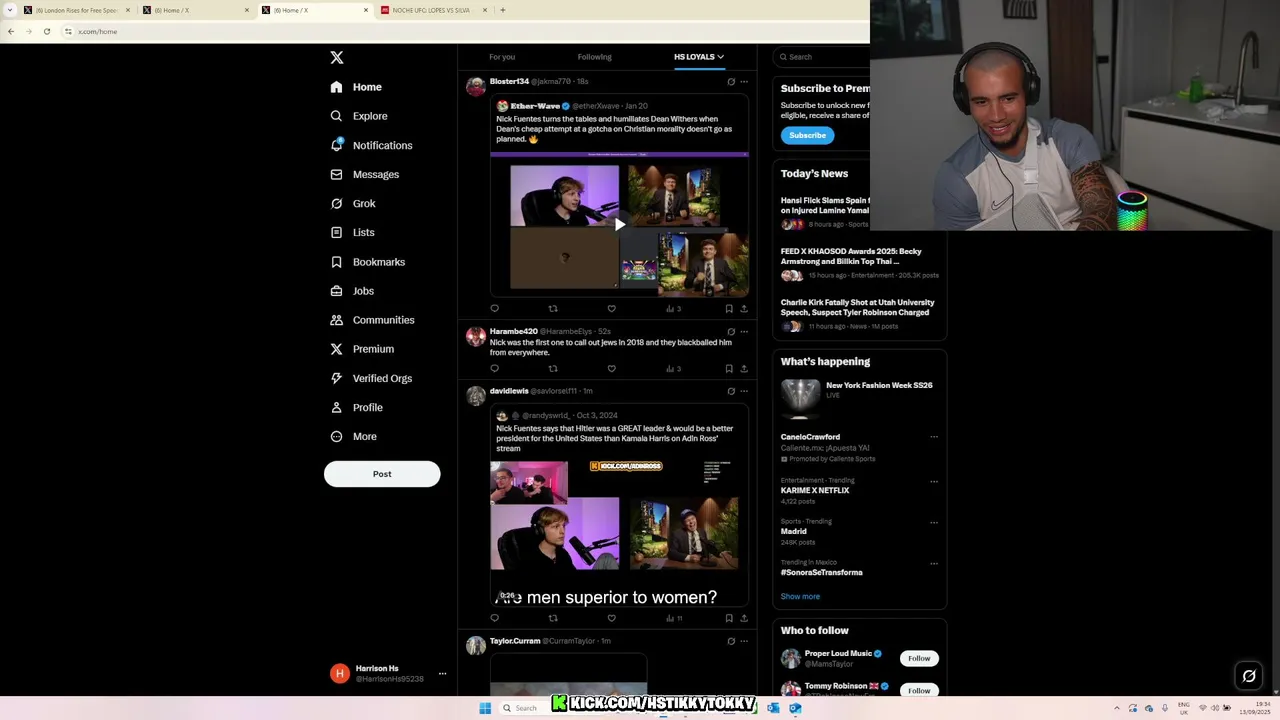Screen dimensions: 1280x720
Task: Click the Post button
Action: [382, 474]
